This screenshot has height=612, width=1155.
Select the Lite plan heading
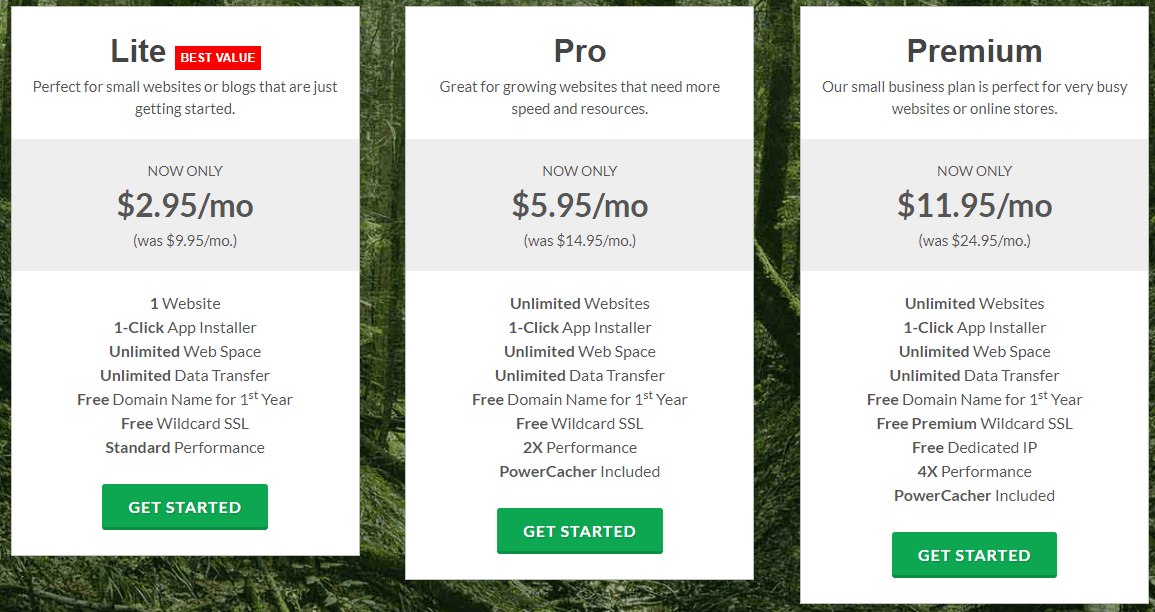tap(138, 51)
